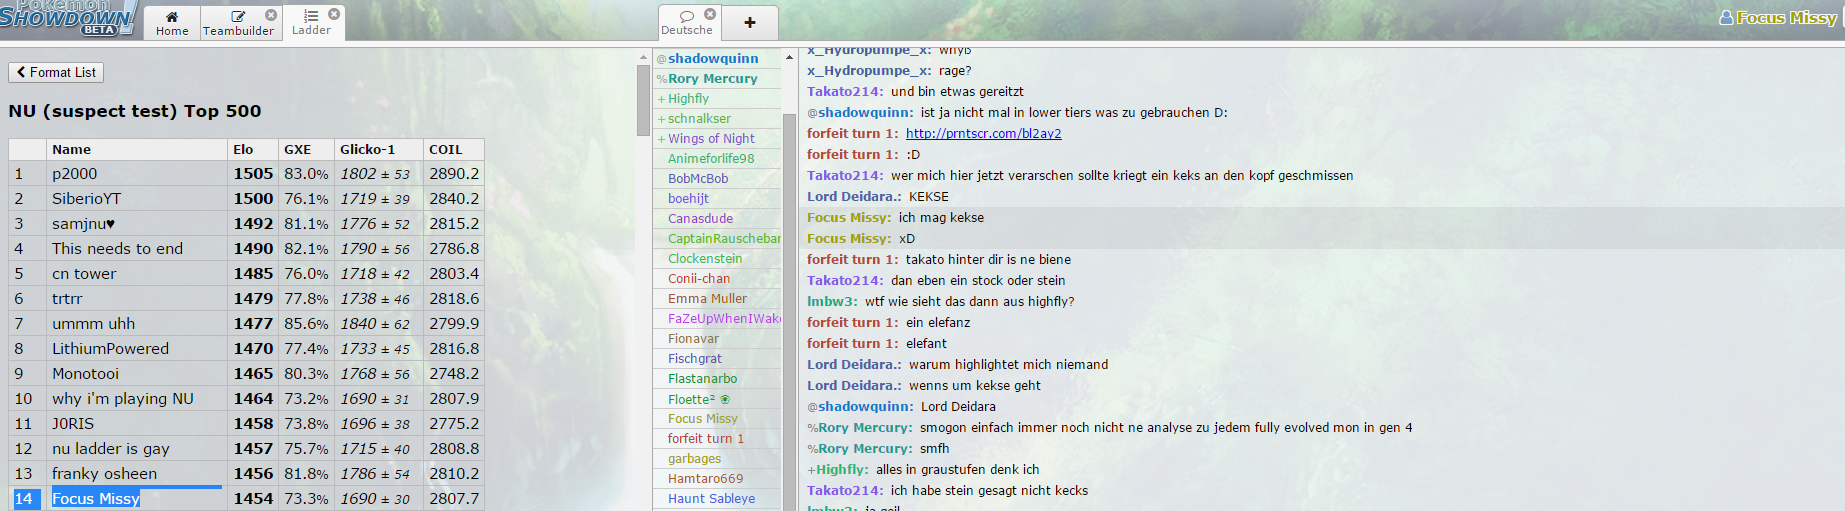This screenshot has height=511, width=1845.
Task: Click the plus icon to join a room
Action: point(750,22)
